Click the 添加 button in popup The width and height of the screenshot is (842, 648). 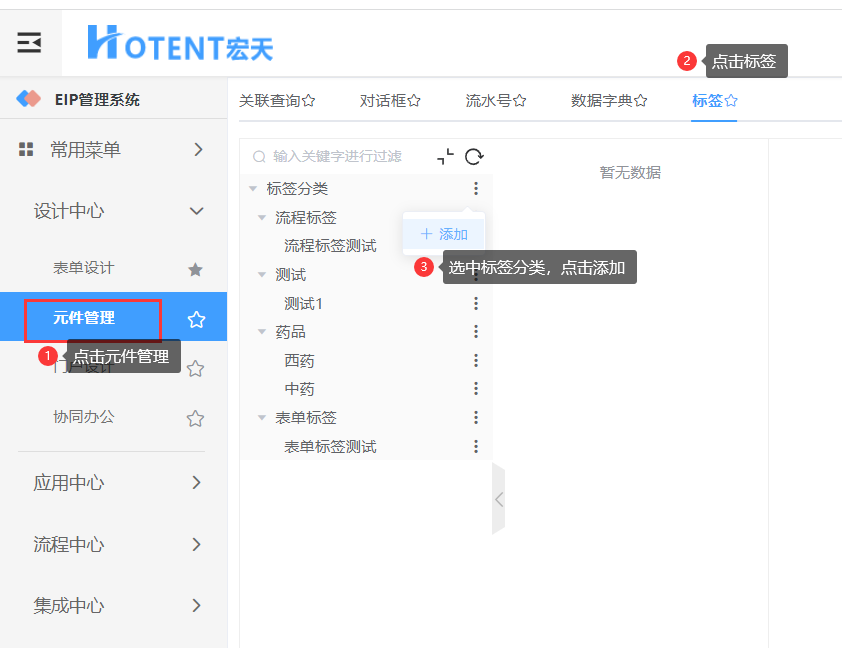click(444, 234)
